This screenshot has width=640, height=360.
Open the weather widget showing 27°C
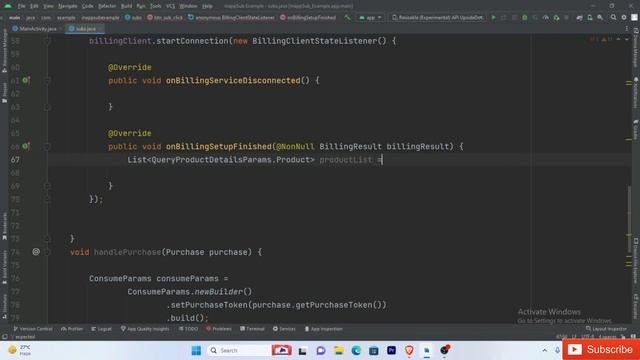pos(20,350)
